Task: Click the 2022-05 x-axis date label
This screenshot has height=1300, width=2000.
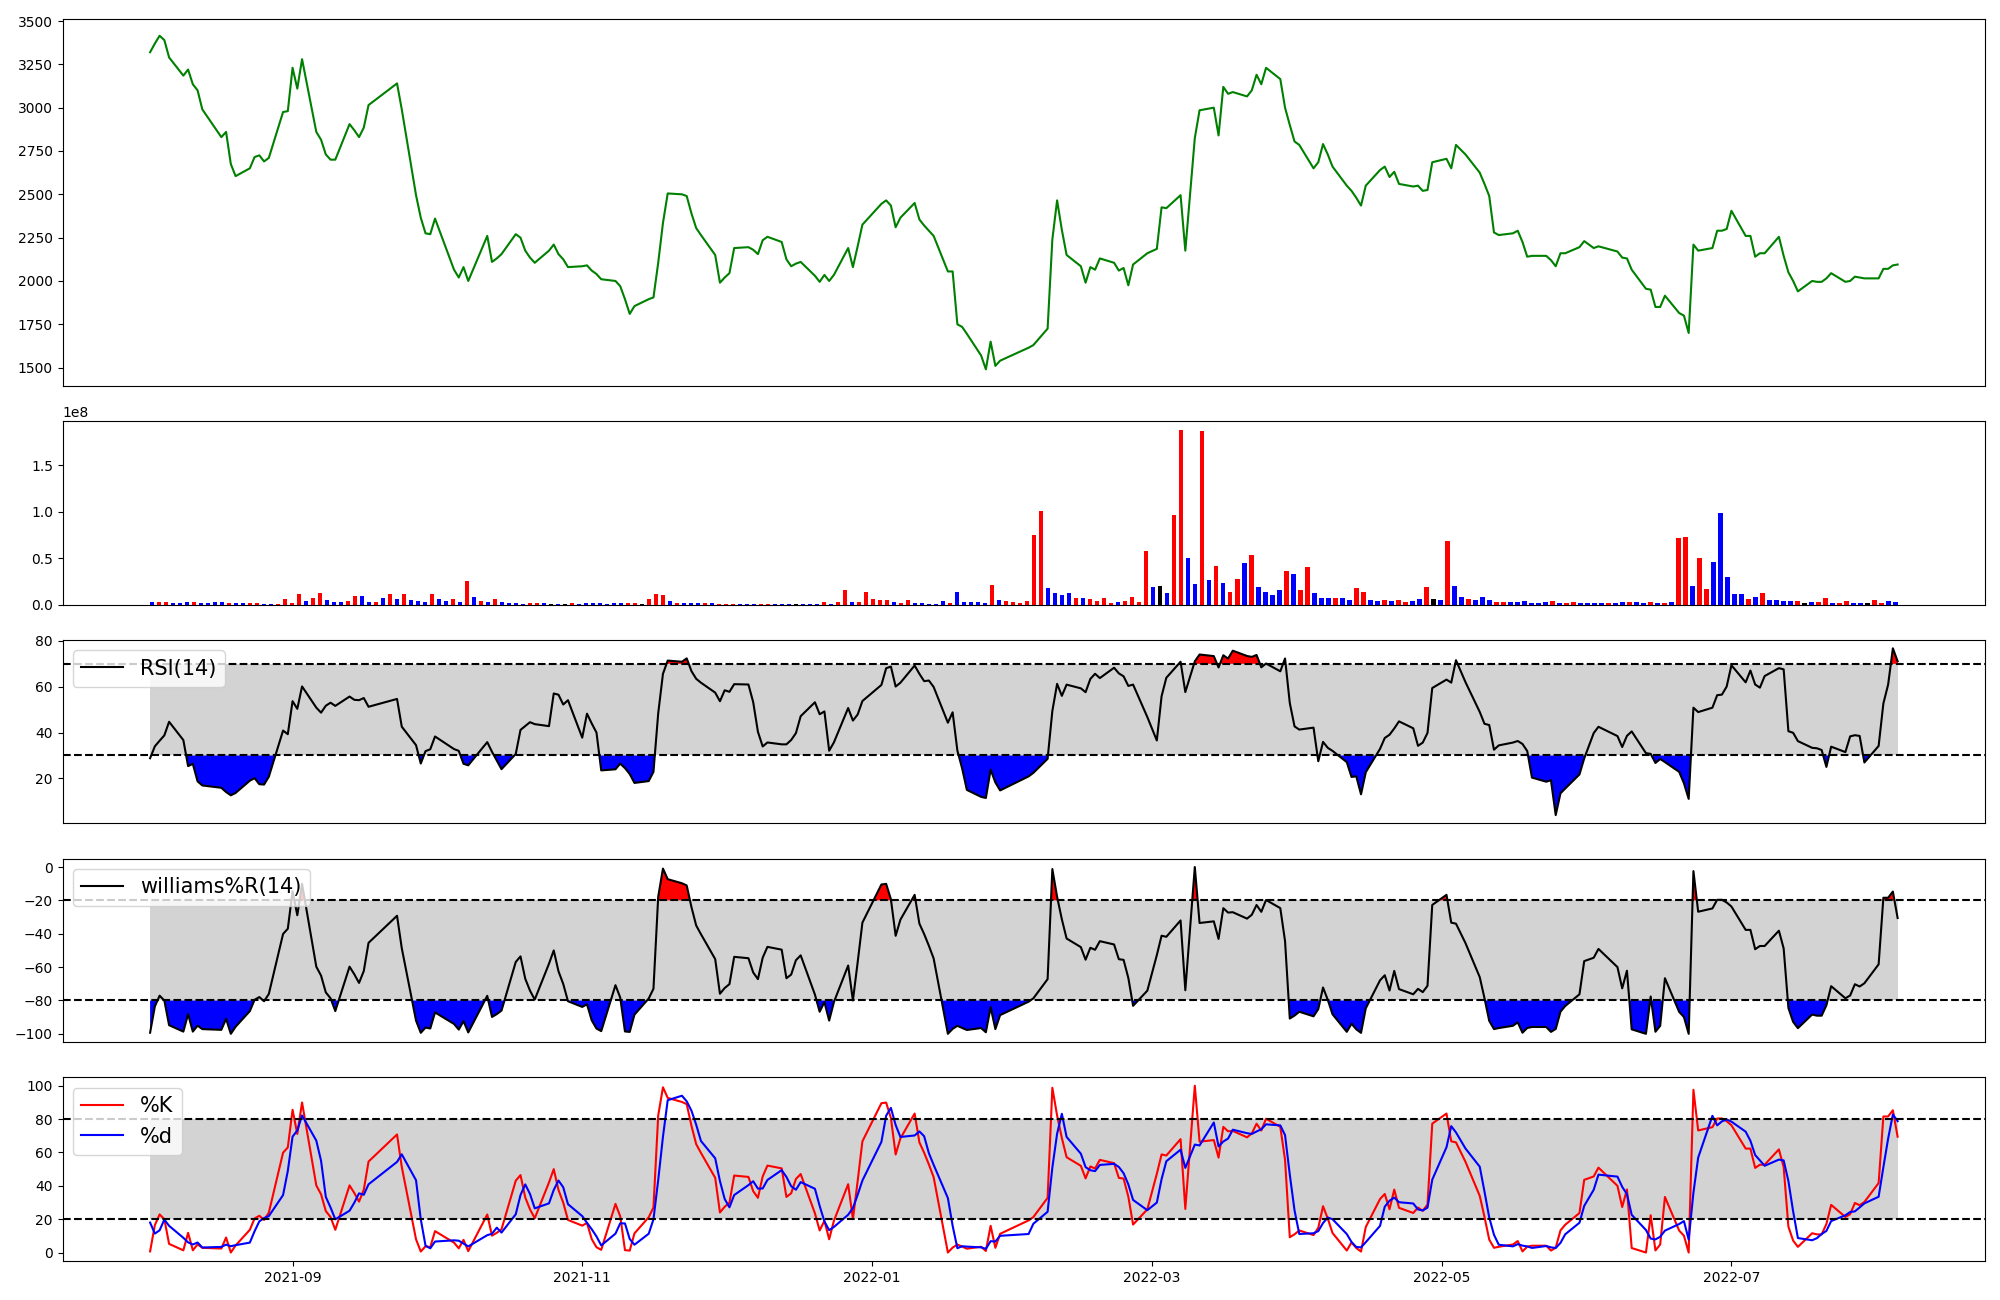Action: (x=1442, y=1277)
